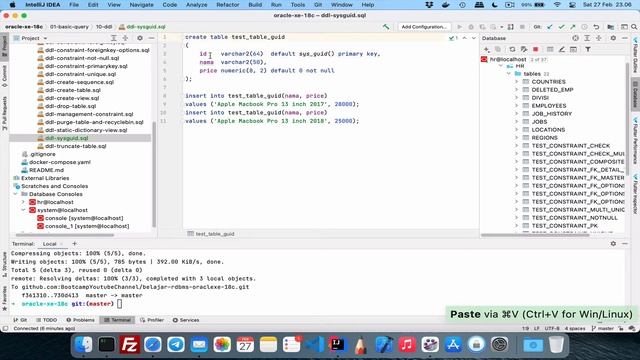640x360 pixels.
Task: Click the Edit source pencil icon
Action: (x=562, y=49)
